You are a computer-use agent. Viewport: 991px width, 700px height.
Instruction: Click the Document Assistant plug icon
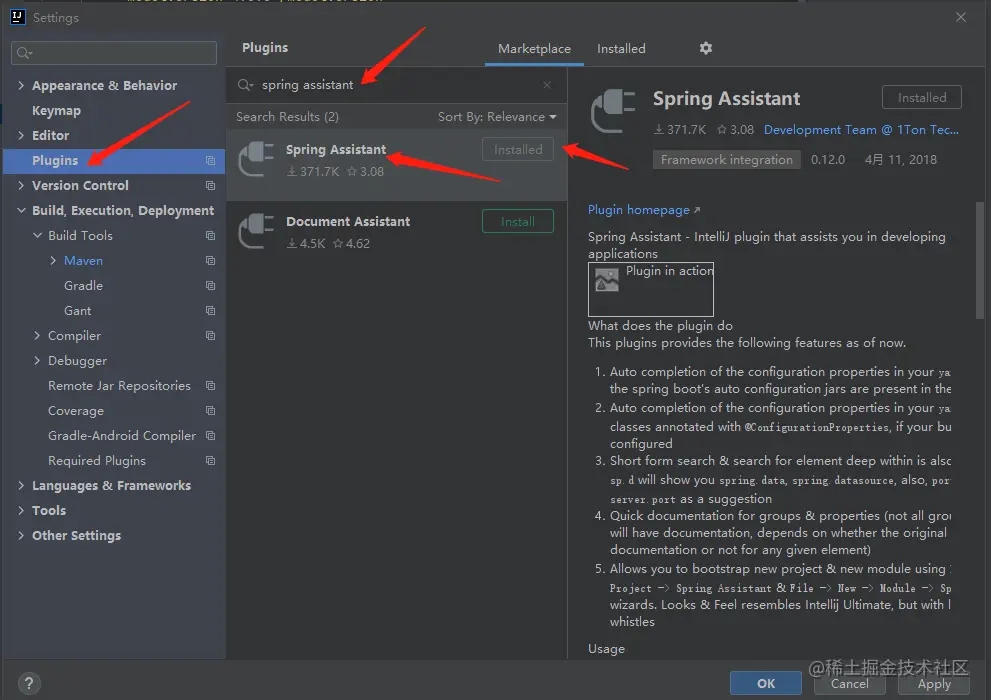[x=256, y=231]
